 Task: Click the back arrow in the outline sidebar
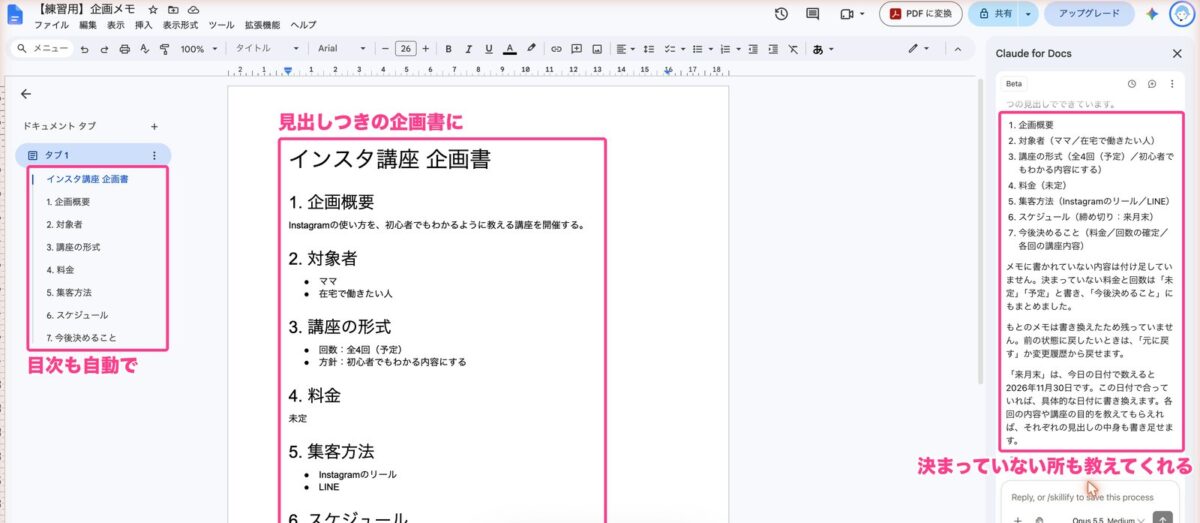26,94
